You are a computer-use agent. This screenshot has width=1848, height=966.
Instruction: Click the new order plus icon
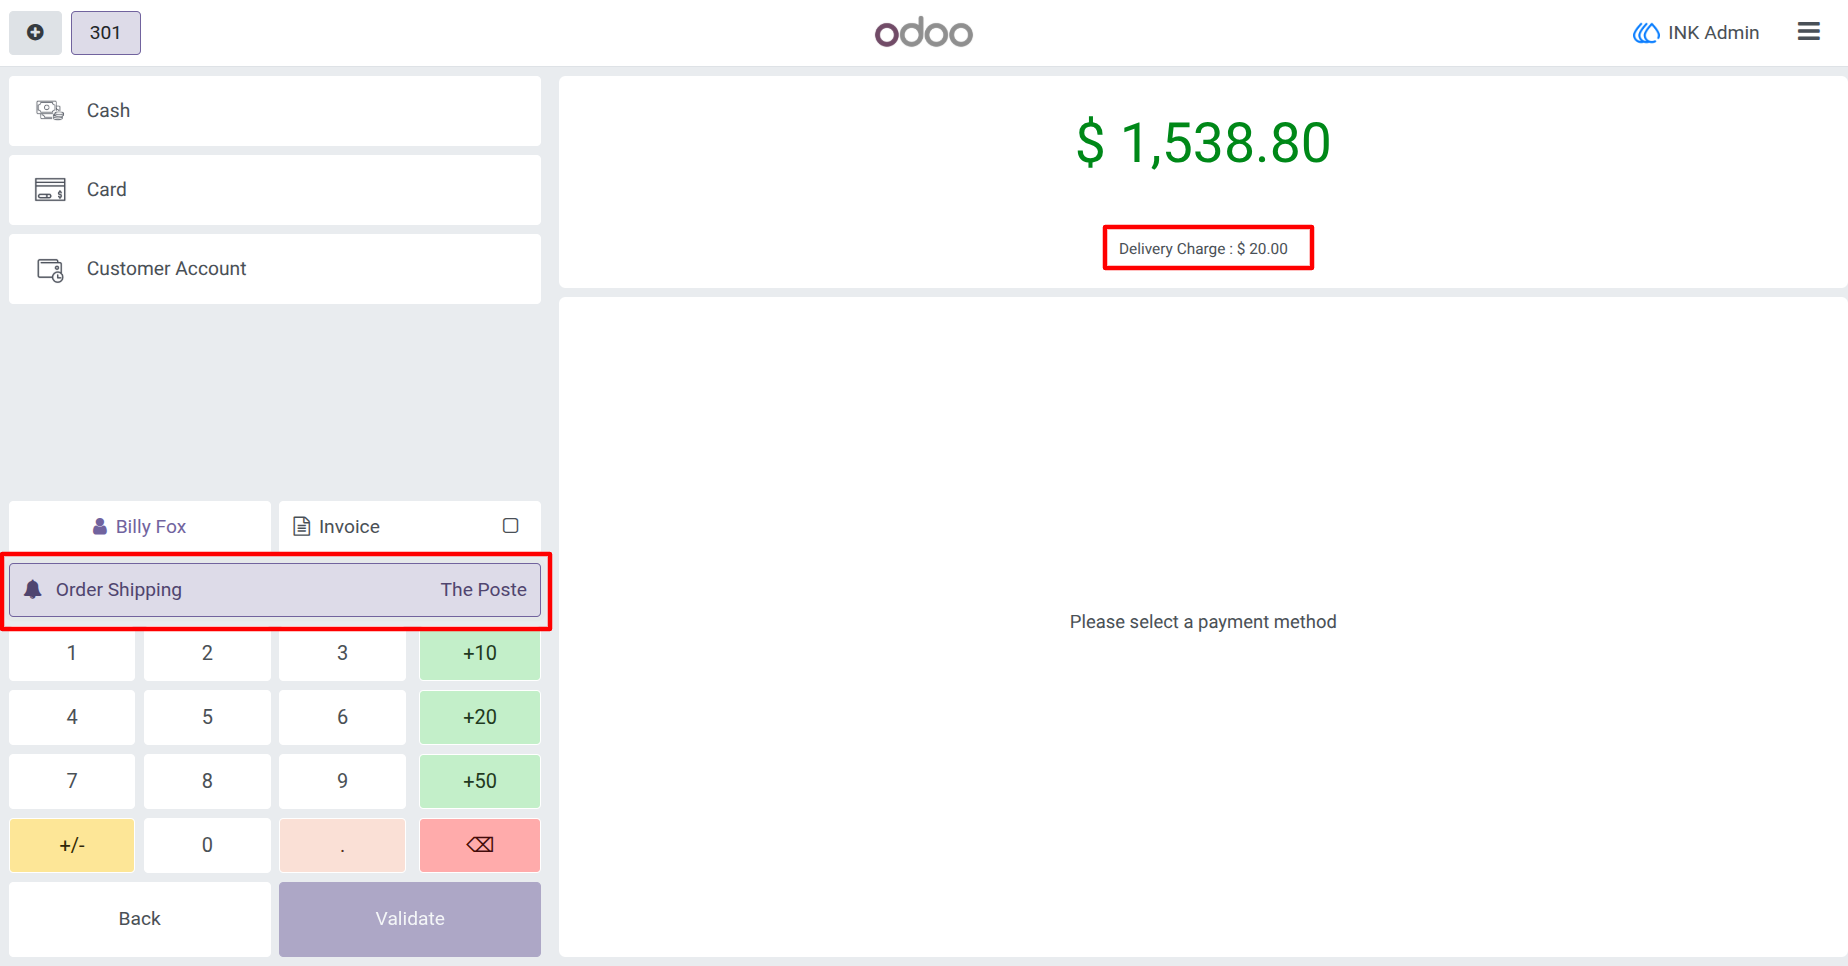[35, 33]
